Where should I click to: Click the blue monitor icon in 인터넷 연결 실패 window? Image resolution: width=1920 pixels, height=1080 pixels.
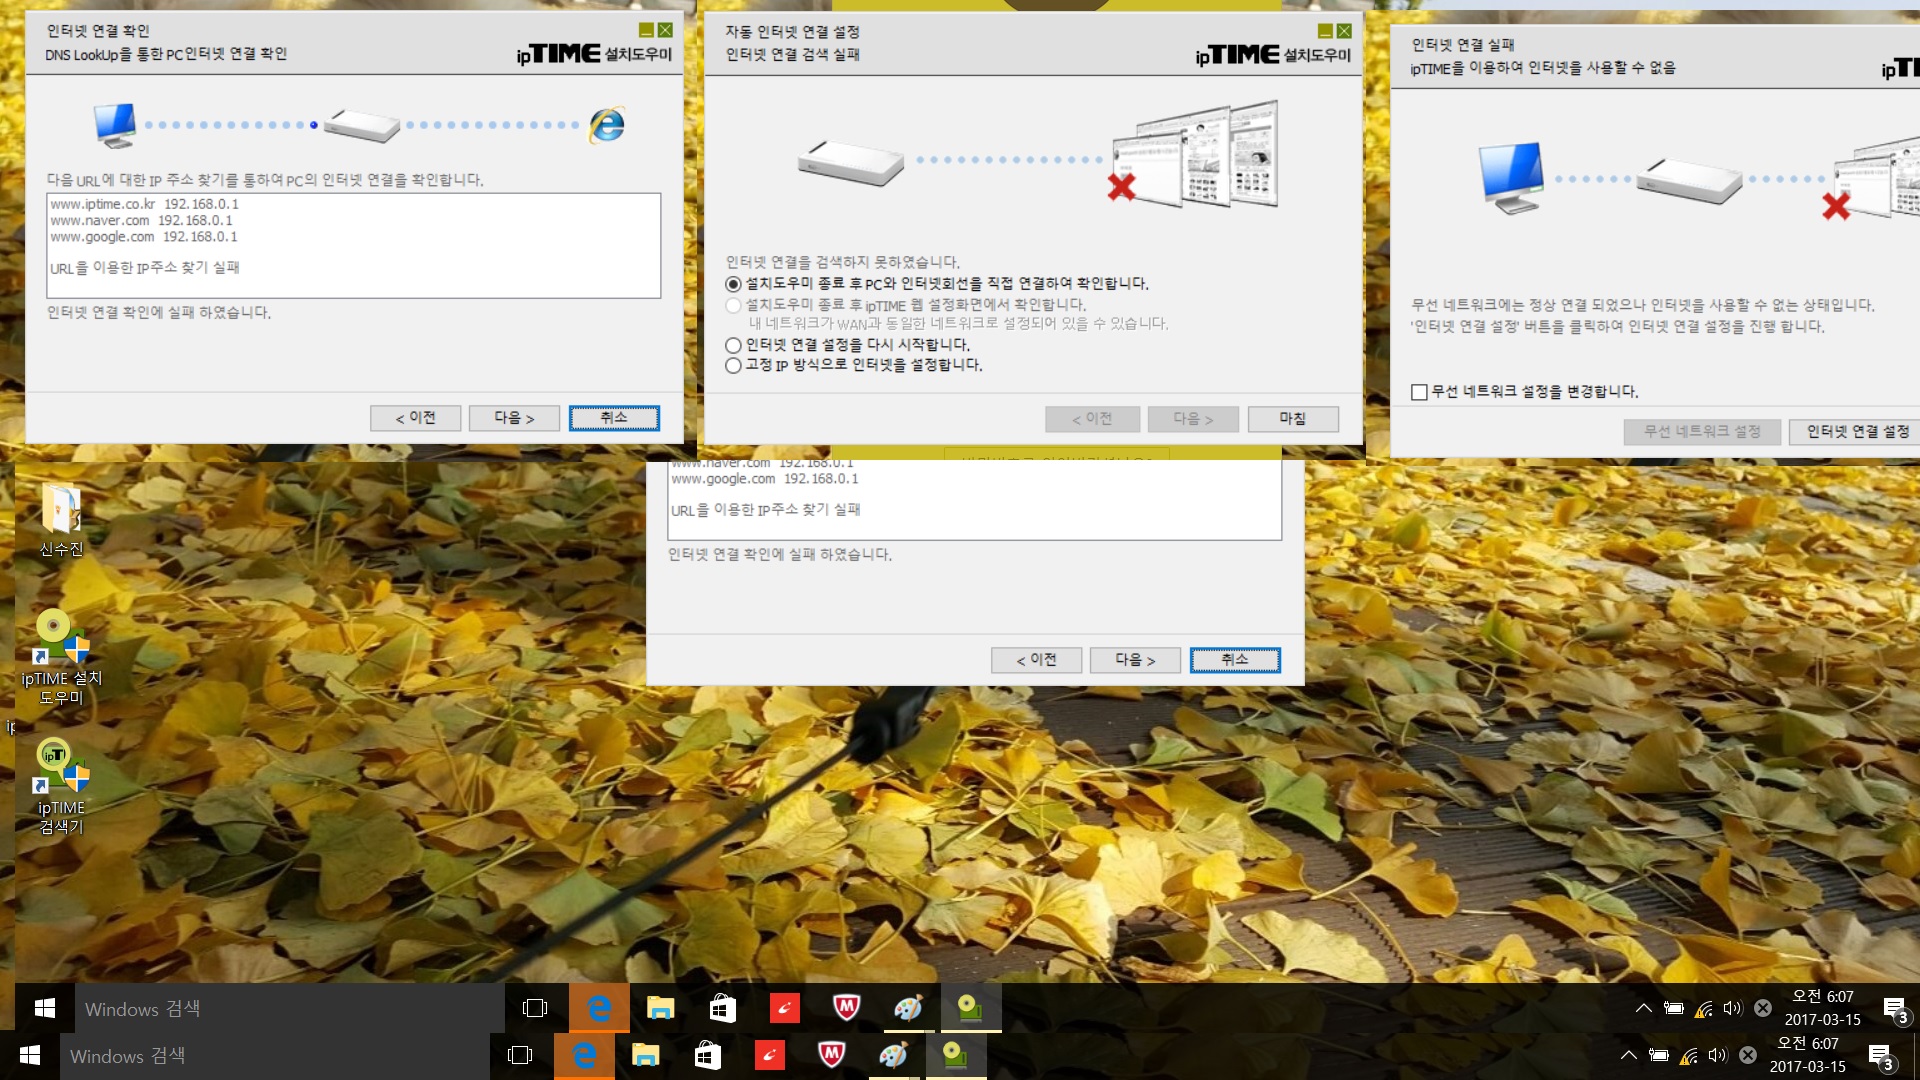point(1511,178)
